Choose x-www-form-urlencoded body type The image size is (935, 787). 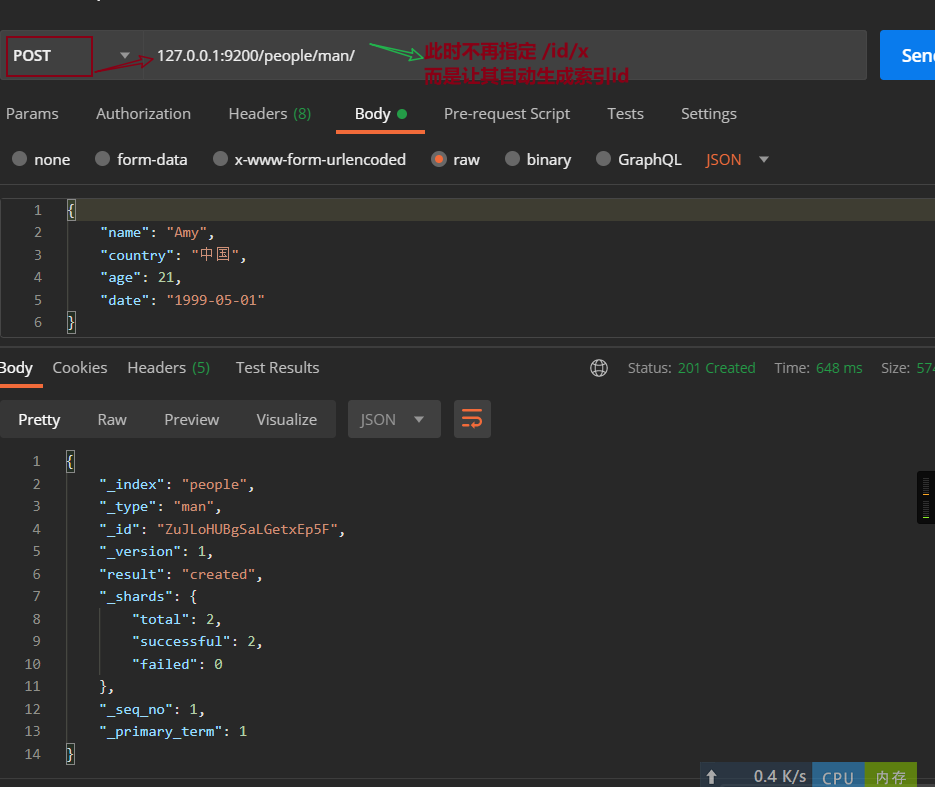pyautogui.click(x=309, y=160)
